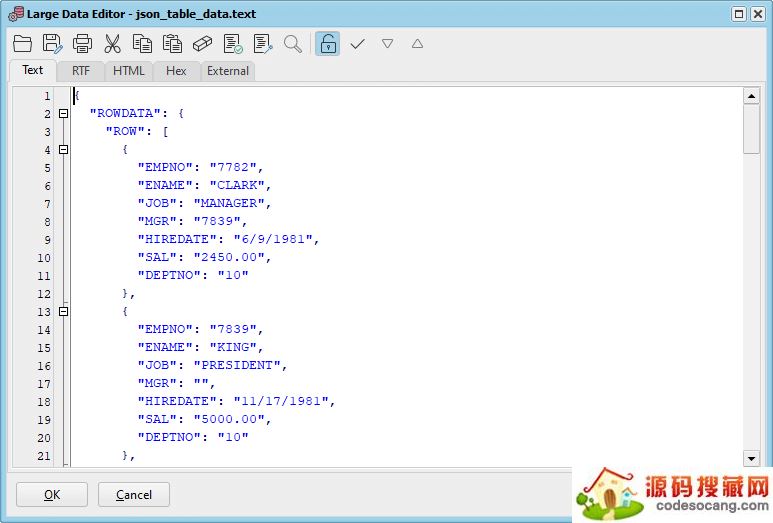Screen dimensions: 773x523
Task: Click the scrollbar down arrow
Action: (751, 458)
